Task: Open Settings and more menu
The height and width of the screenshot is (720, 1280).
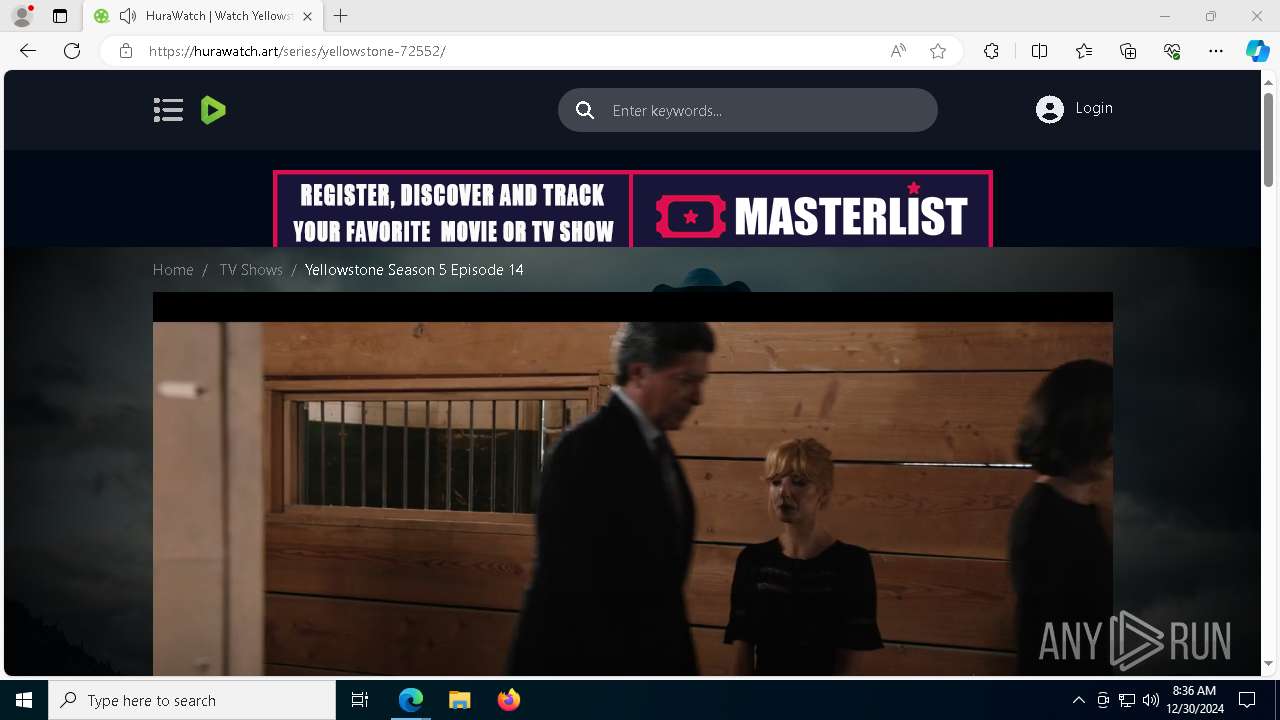Action: [1216, 51]
